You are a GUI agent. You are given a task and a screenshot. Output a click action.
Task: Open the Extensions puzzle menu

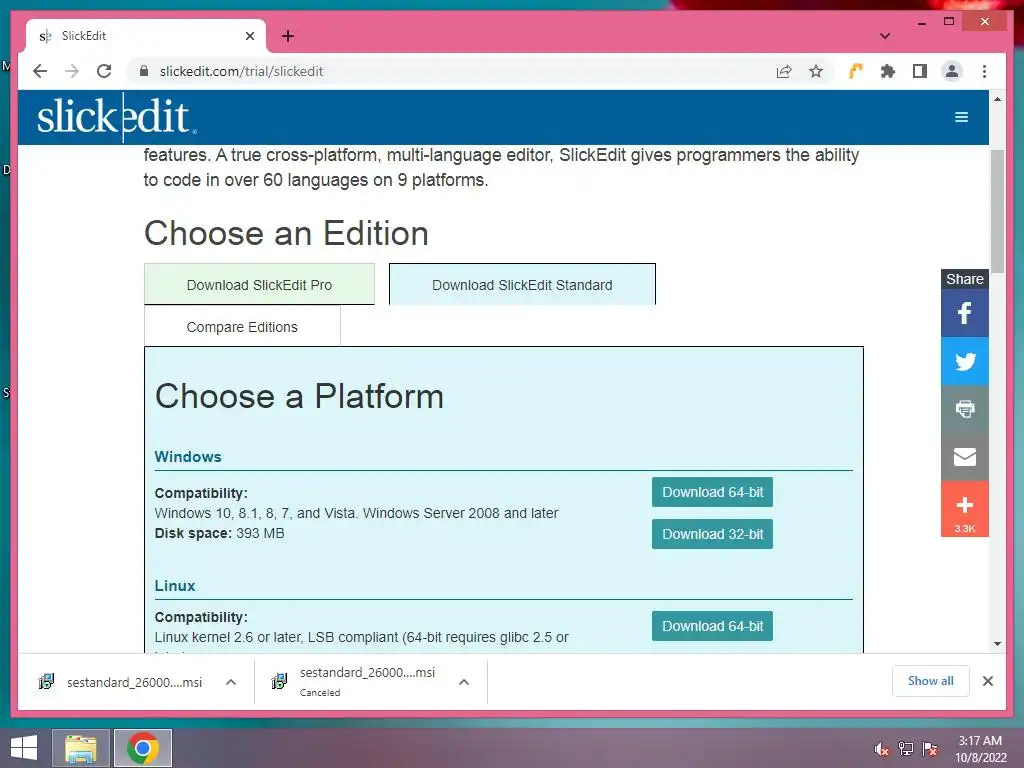click(x=888, y=71)
